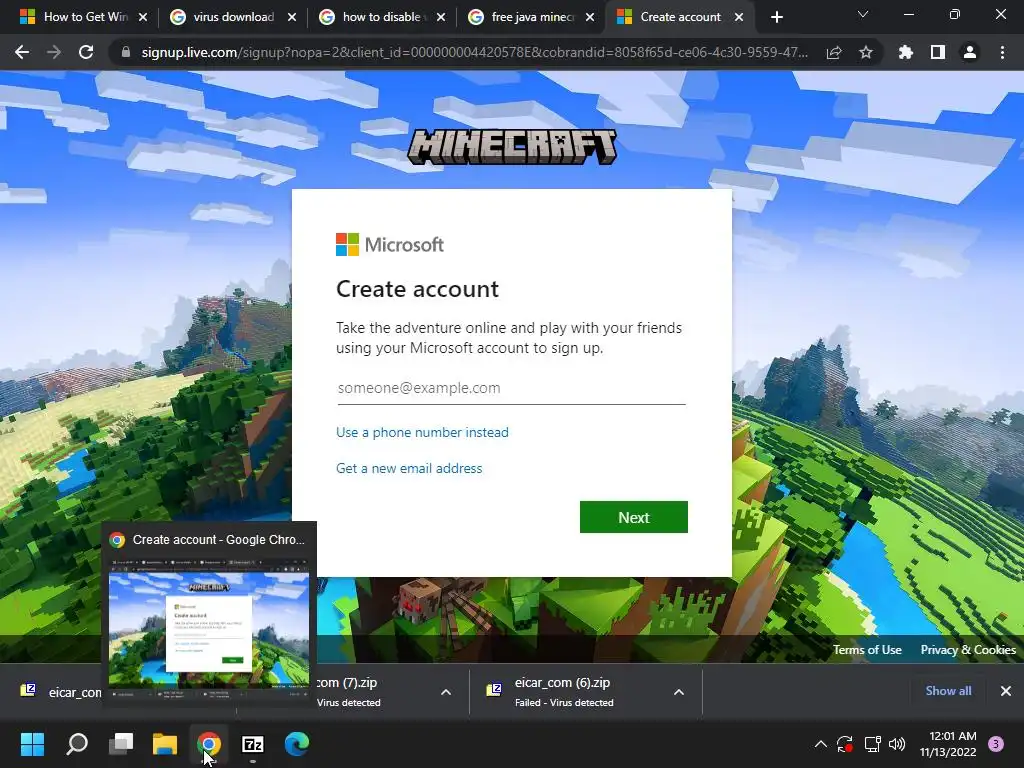
Task: Click 'Show all' downloads
Action: (x=948, y=691)
